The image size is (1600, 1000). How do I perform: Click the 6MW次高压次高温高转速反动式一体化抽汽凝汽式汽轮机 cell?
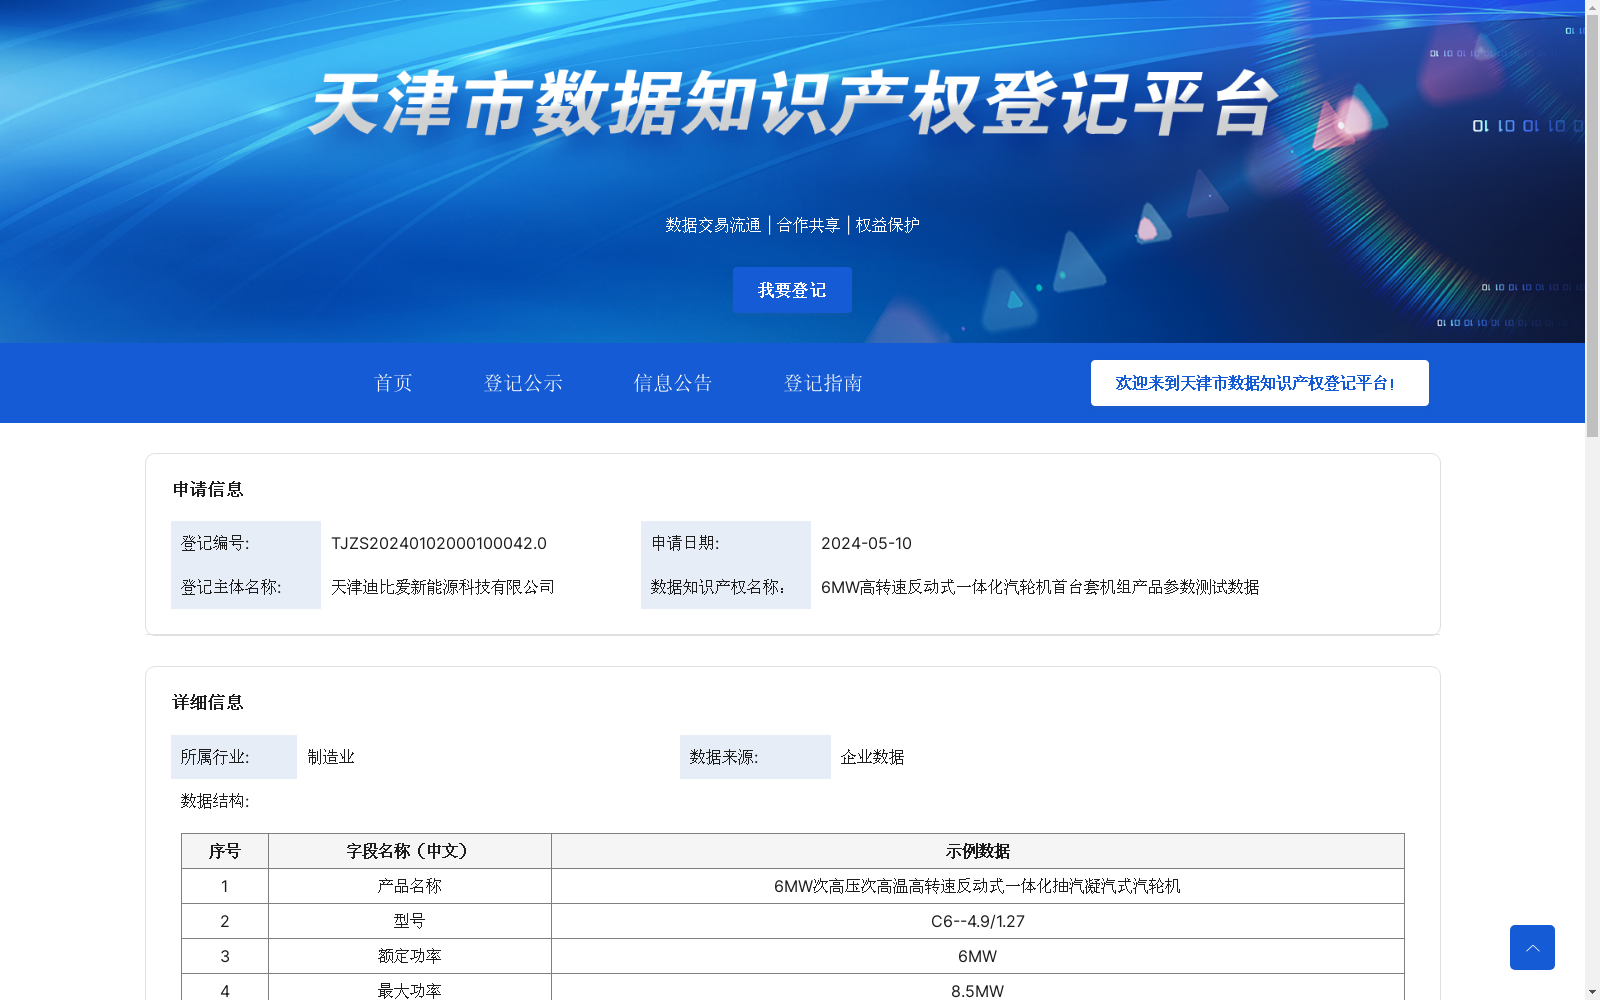(978, 886)
